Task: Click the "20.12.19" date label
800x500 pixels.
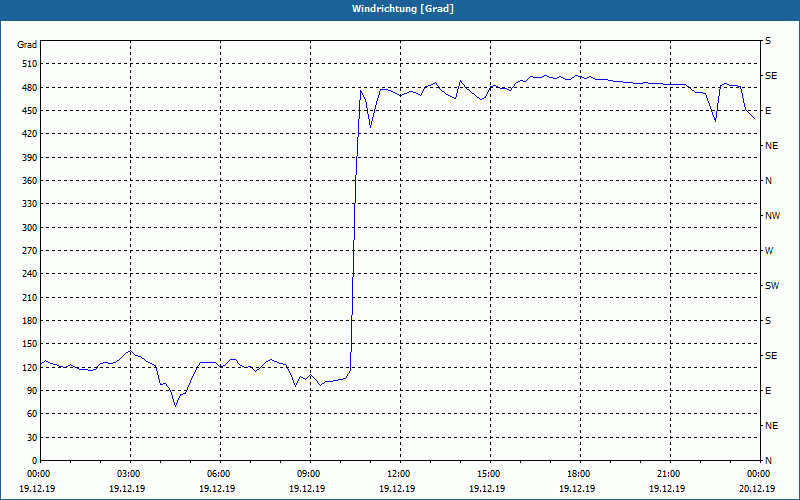Action: 757,488
